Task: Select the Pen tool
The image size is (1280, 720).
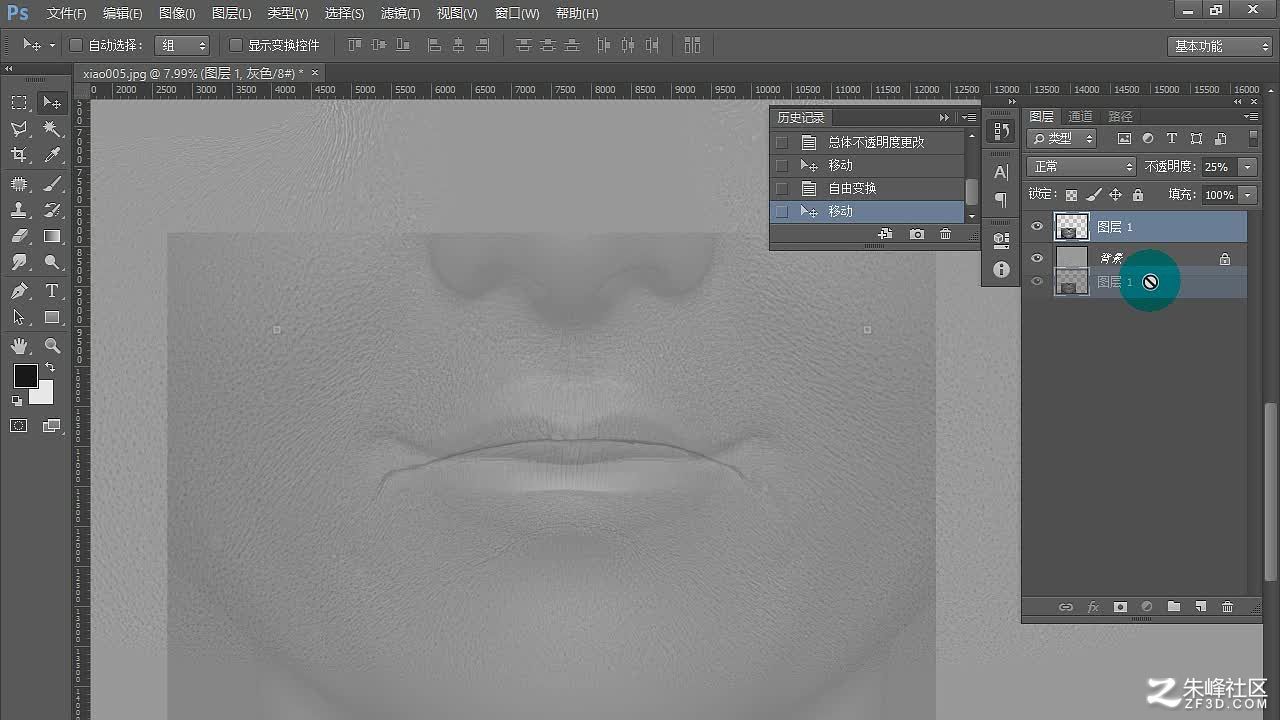Action: pos(19,291)
